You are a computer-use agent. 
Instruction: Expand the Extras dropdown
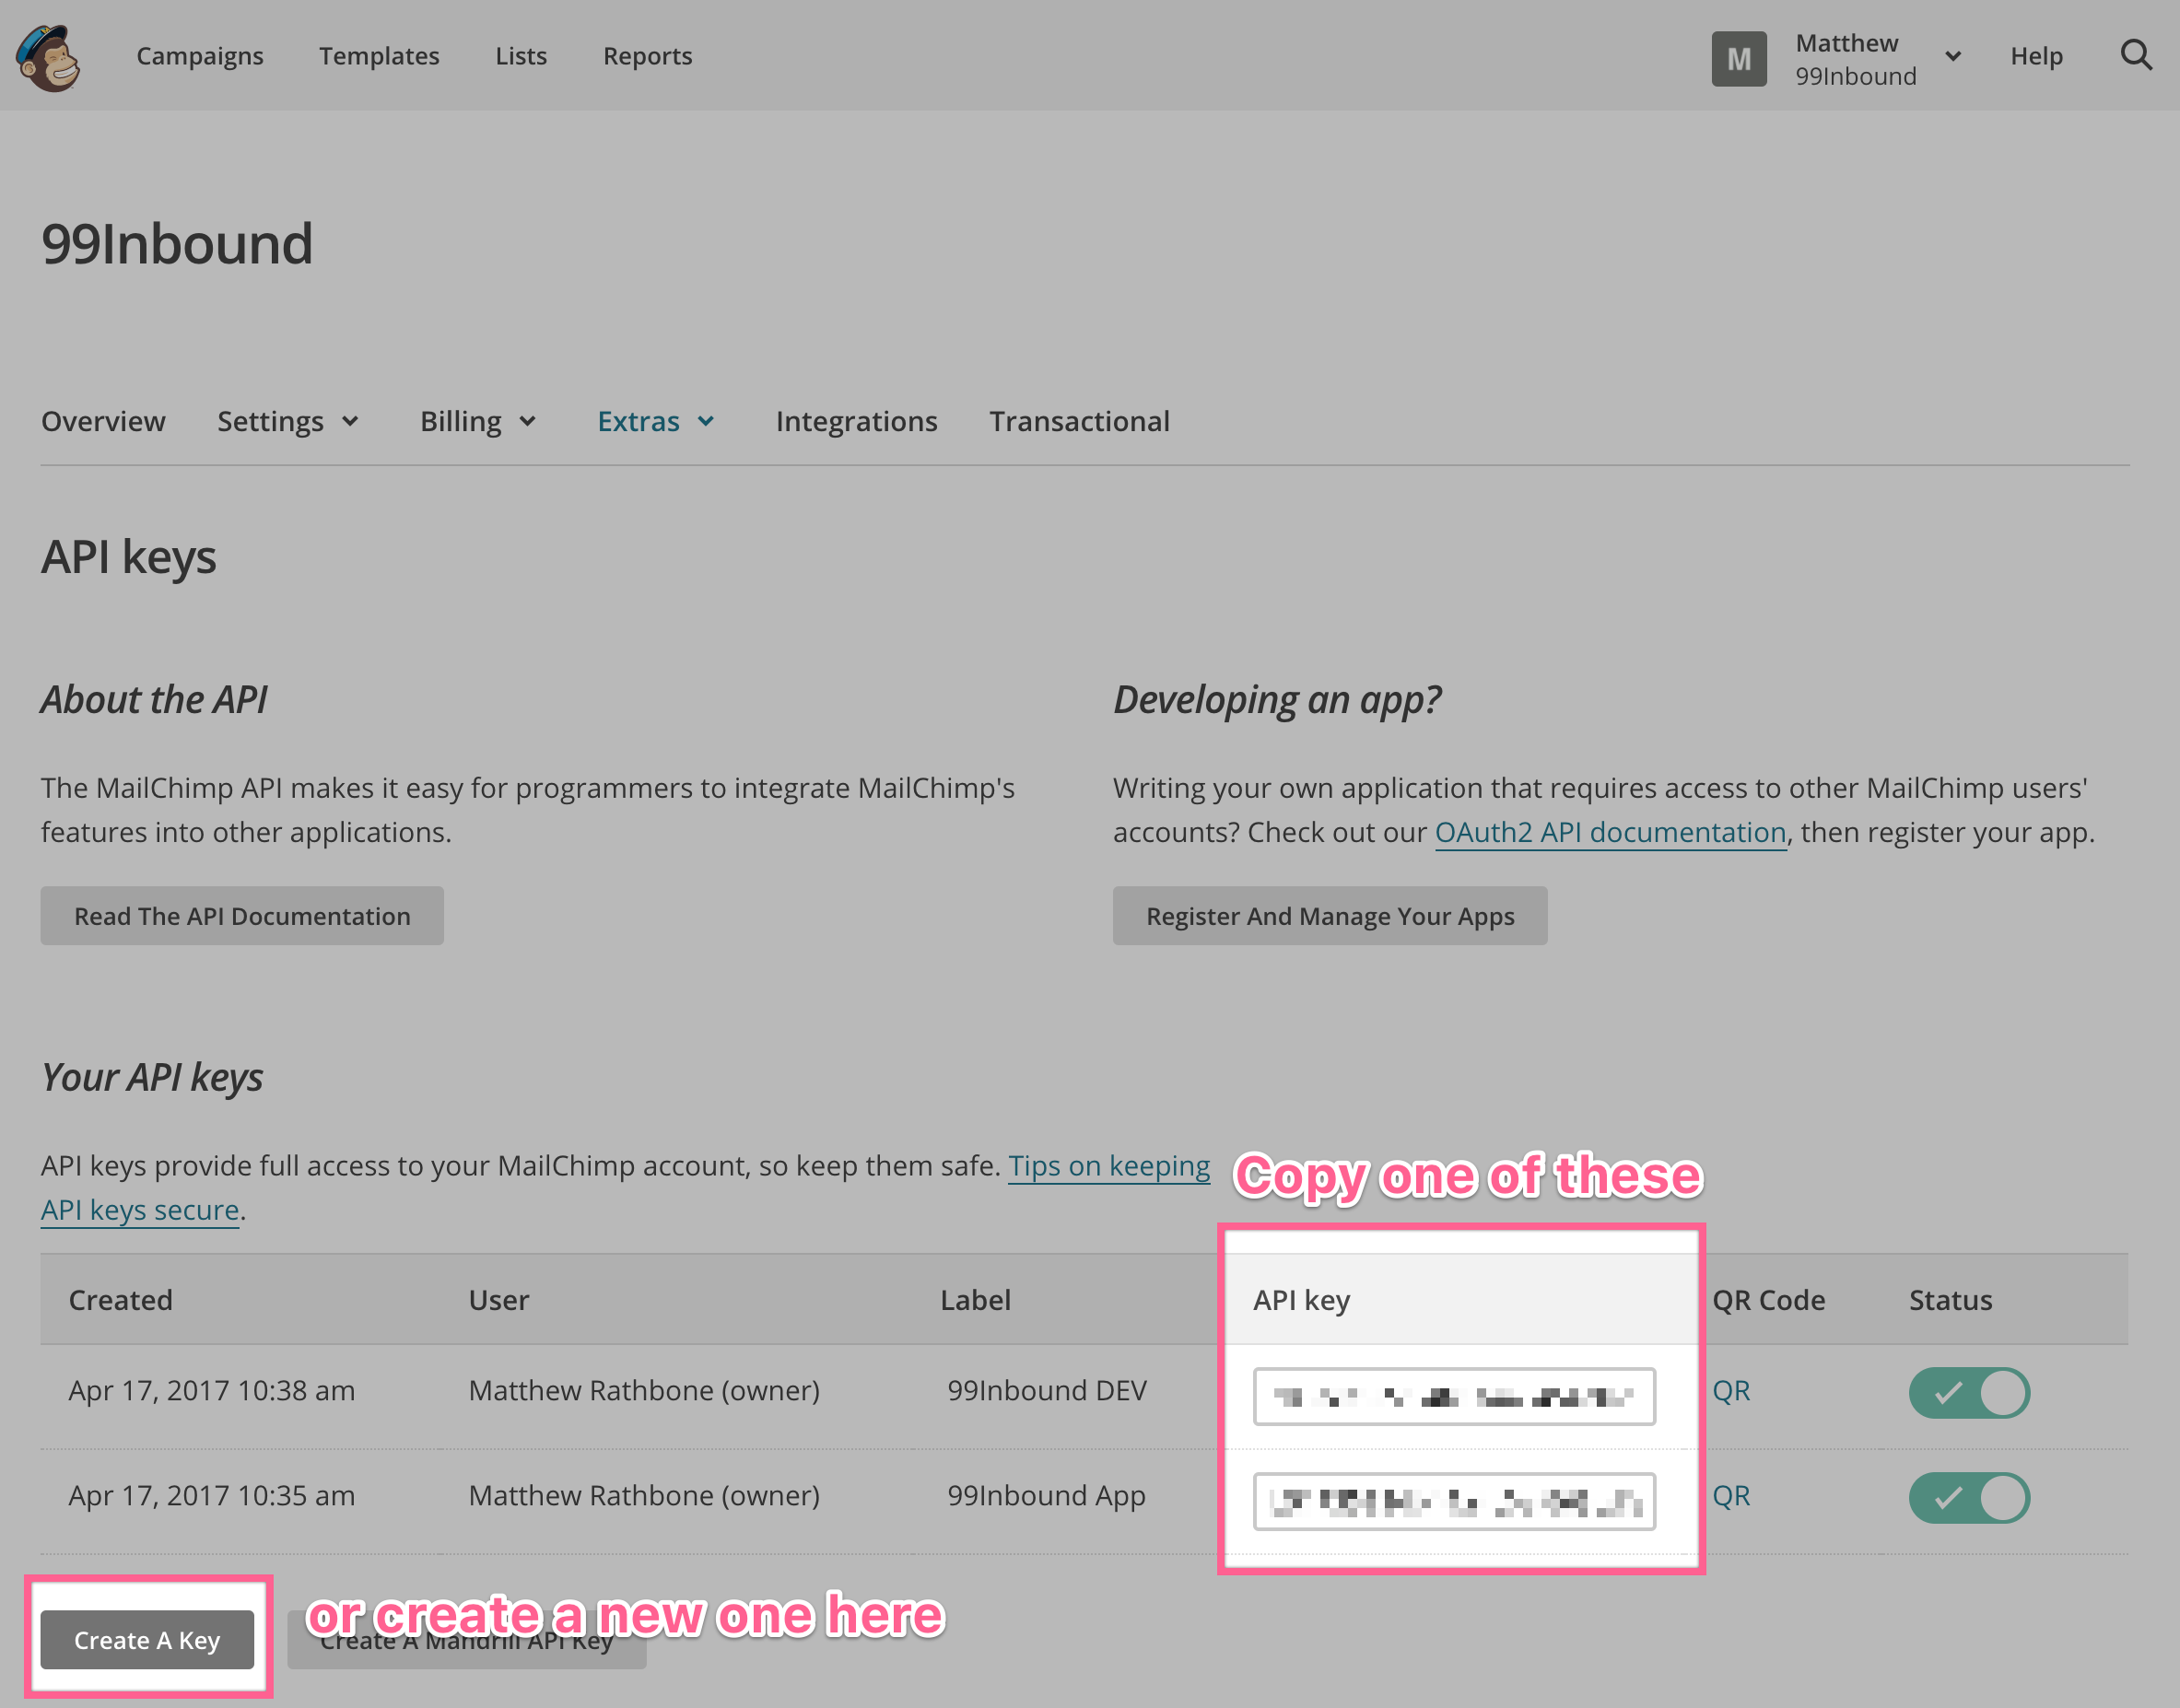(656, 421)
